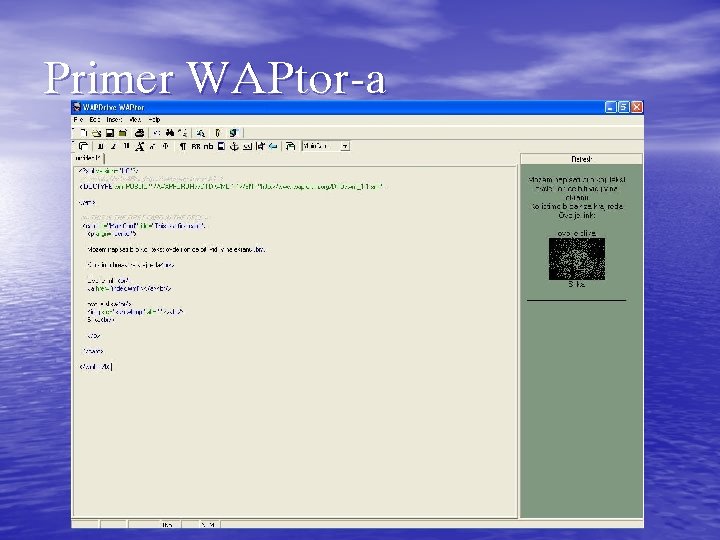
Task: Click the Open file folder icon
Action: coord(96,133)
